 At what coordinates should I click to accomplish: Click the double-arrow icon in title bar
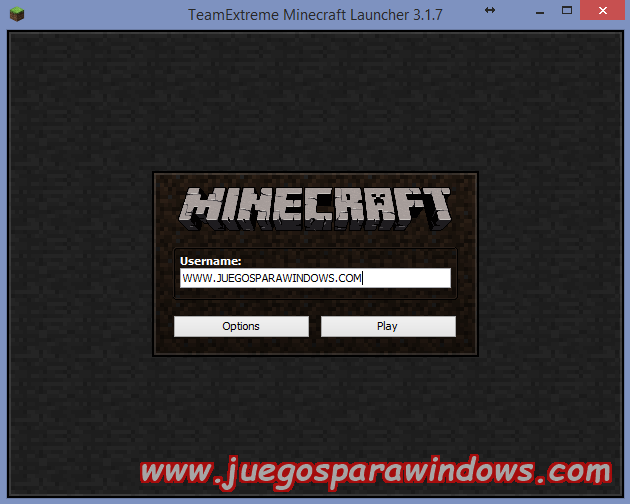(490, 10)
